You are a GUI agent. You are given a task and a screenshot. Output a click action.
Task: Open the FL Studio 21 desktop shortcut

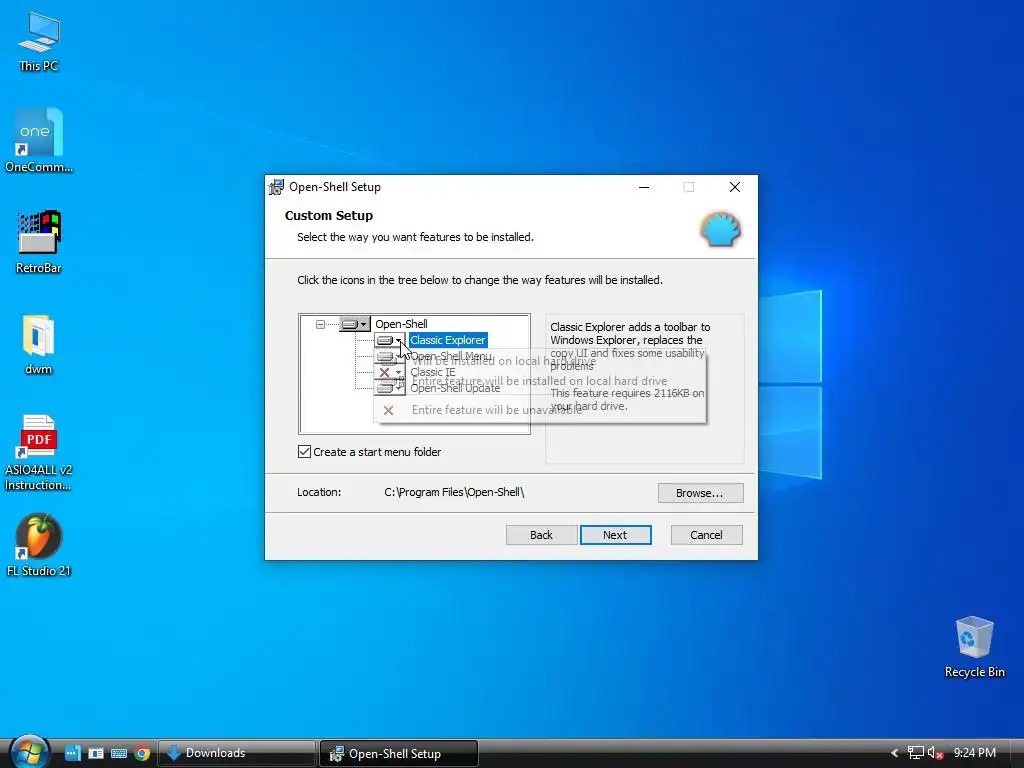(39, 545)
